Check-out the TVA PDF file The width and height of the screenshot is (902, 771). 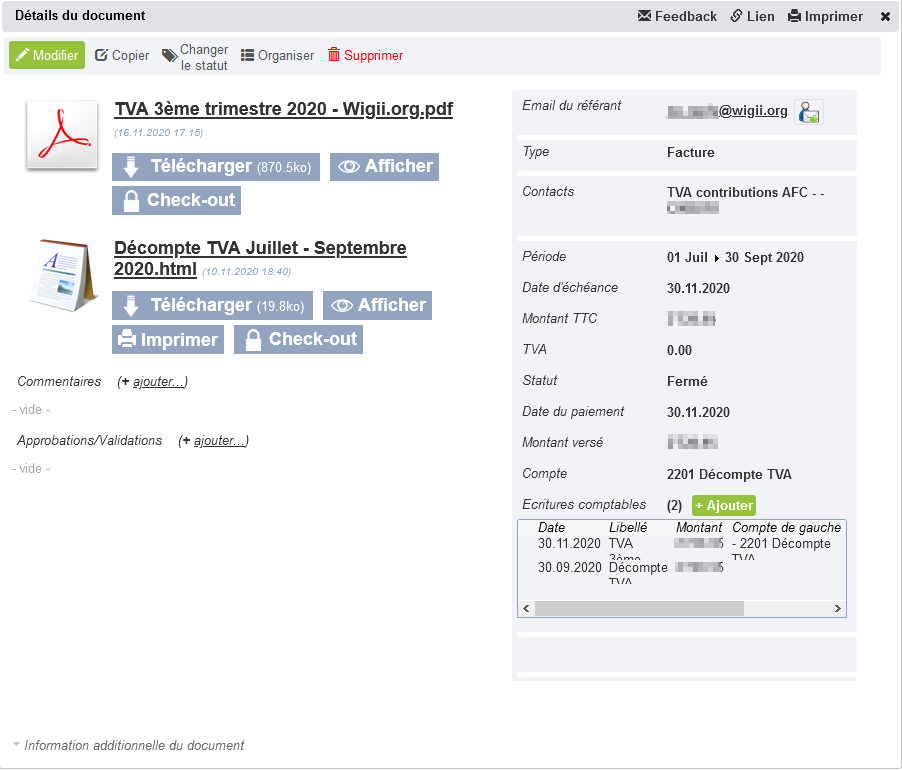point(176,200)
